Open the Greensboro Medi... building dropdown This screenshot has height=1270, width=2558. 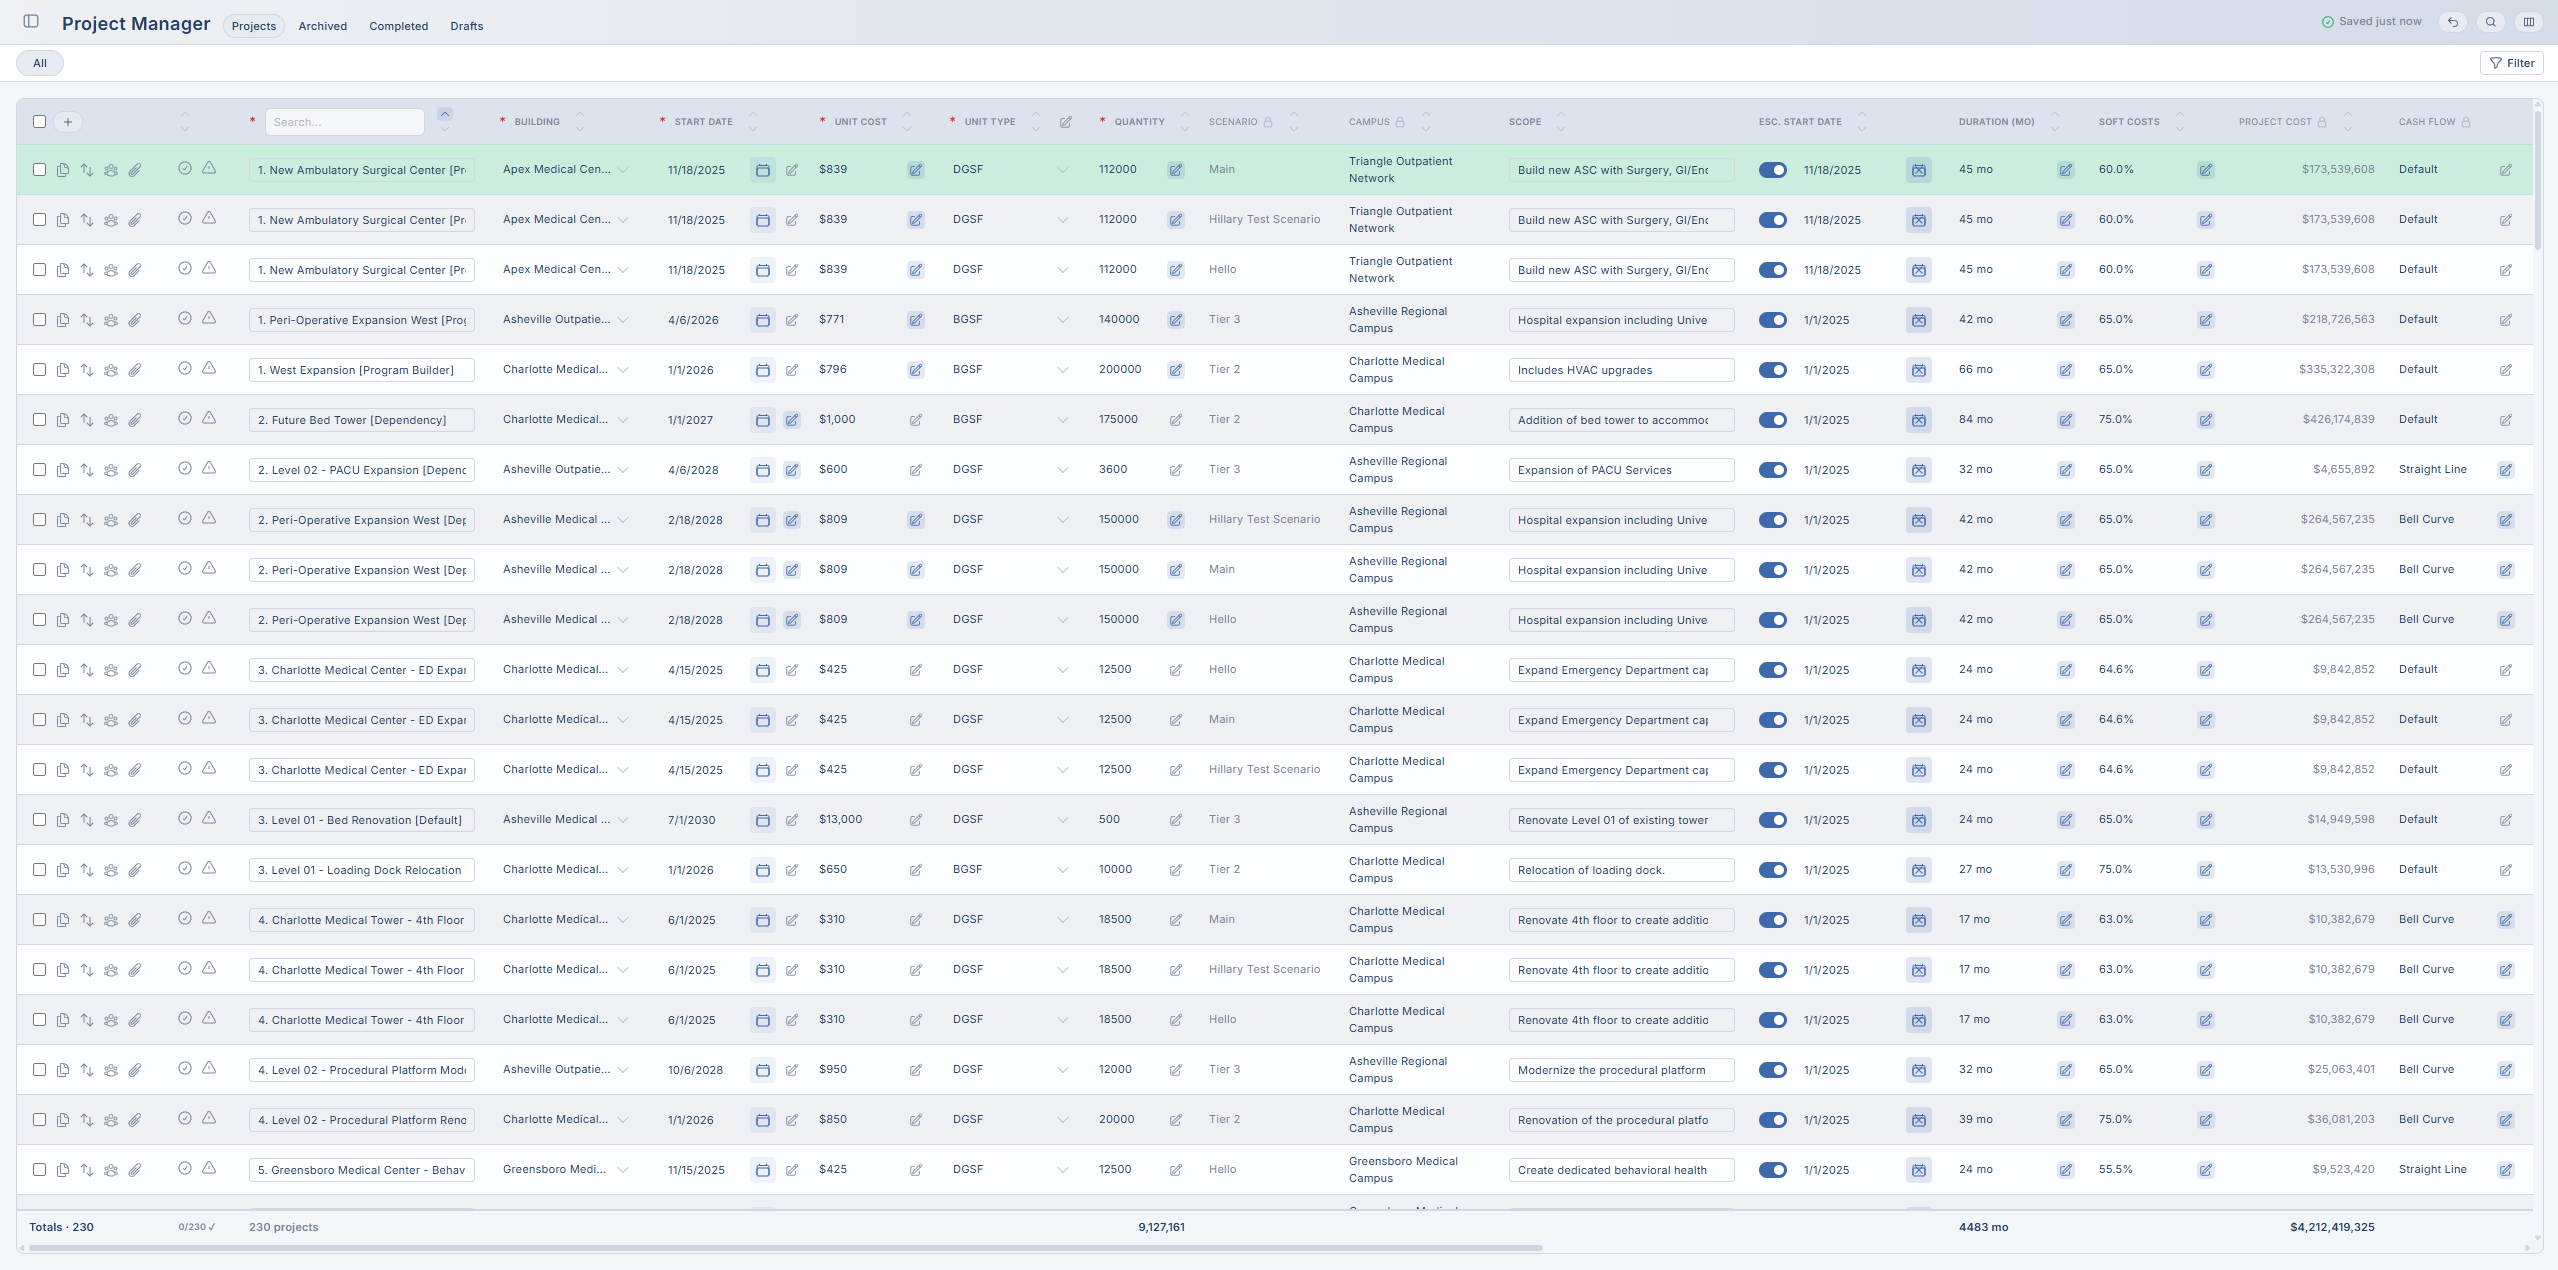(x=567, y=1170)
